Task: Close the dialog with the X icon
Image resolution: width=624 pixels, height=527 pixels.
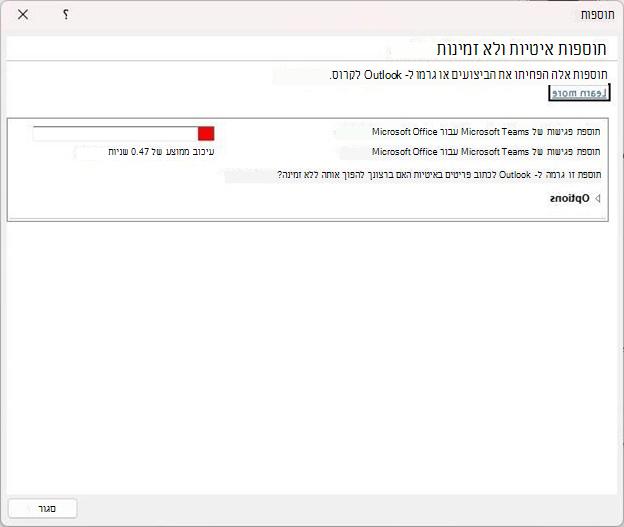Action: coord(23,15)
